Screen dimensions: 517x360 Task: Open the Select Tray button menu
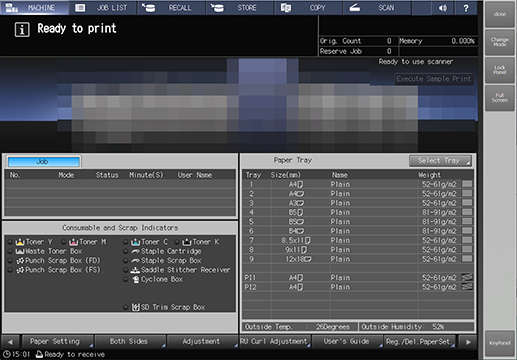[x=440, y=161]
